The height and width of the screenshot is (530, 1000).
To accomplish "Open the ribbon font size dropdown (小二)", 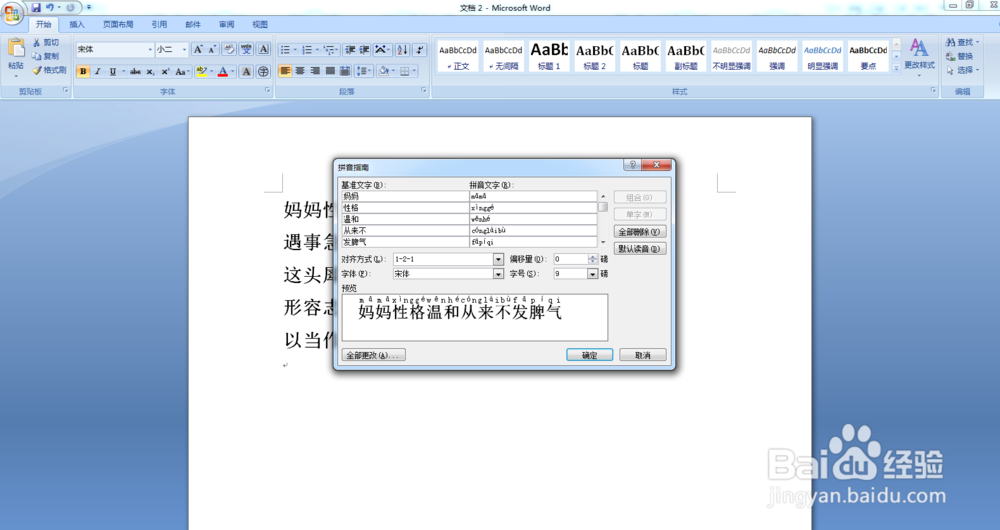I will (184, 50).
